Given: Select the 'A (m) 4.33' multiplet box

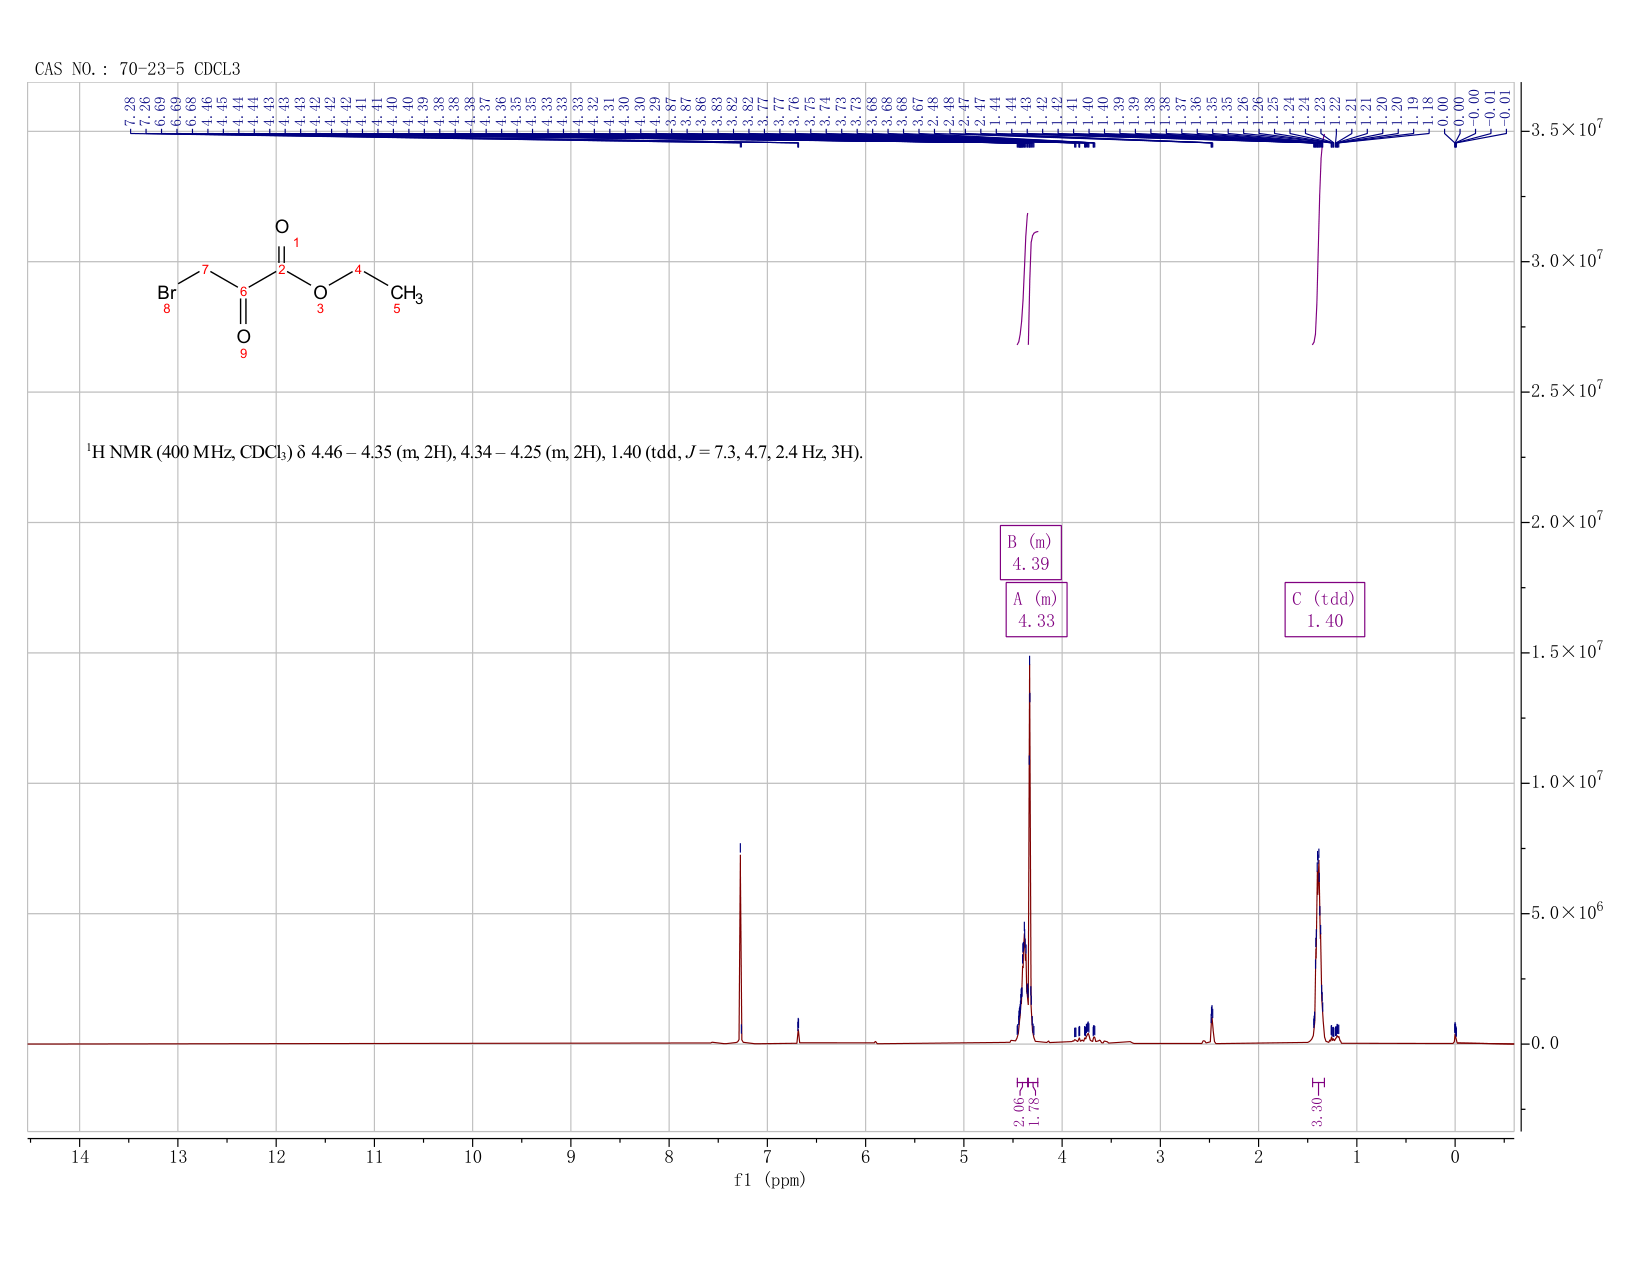Looking at the screenshot, I should tap(1036, 610).
